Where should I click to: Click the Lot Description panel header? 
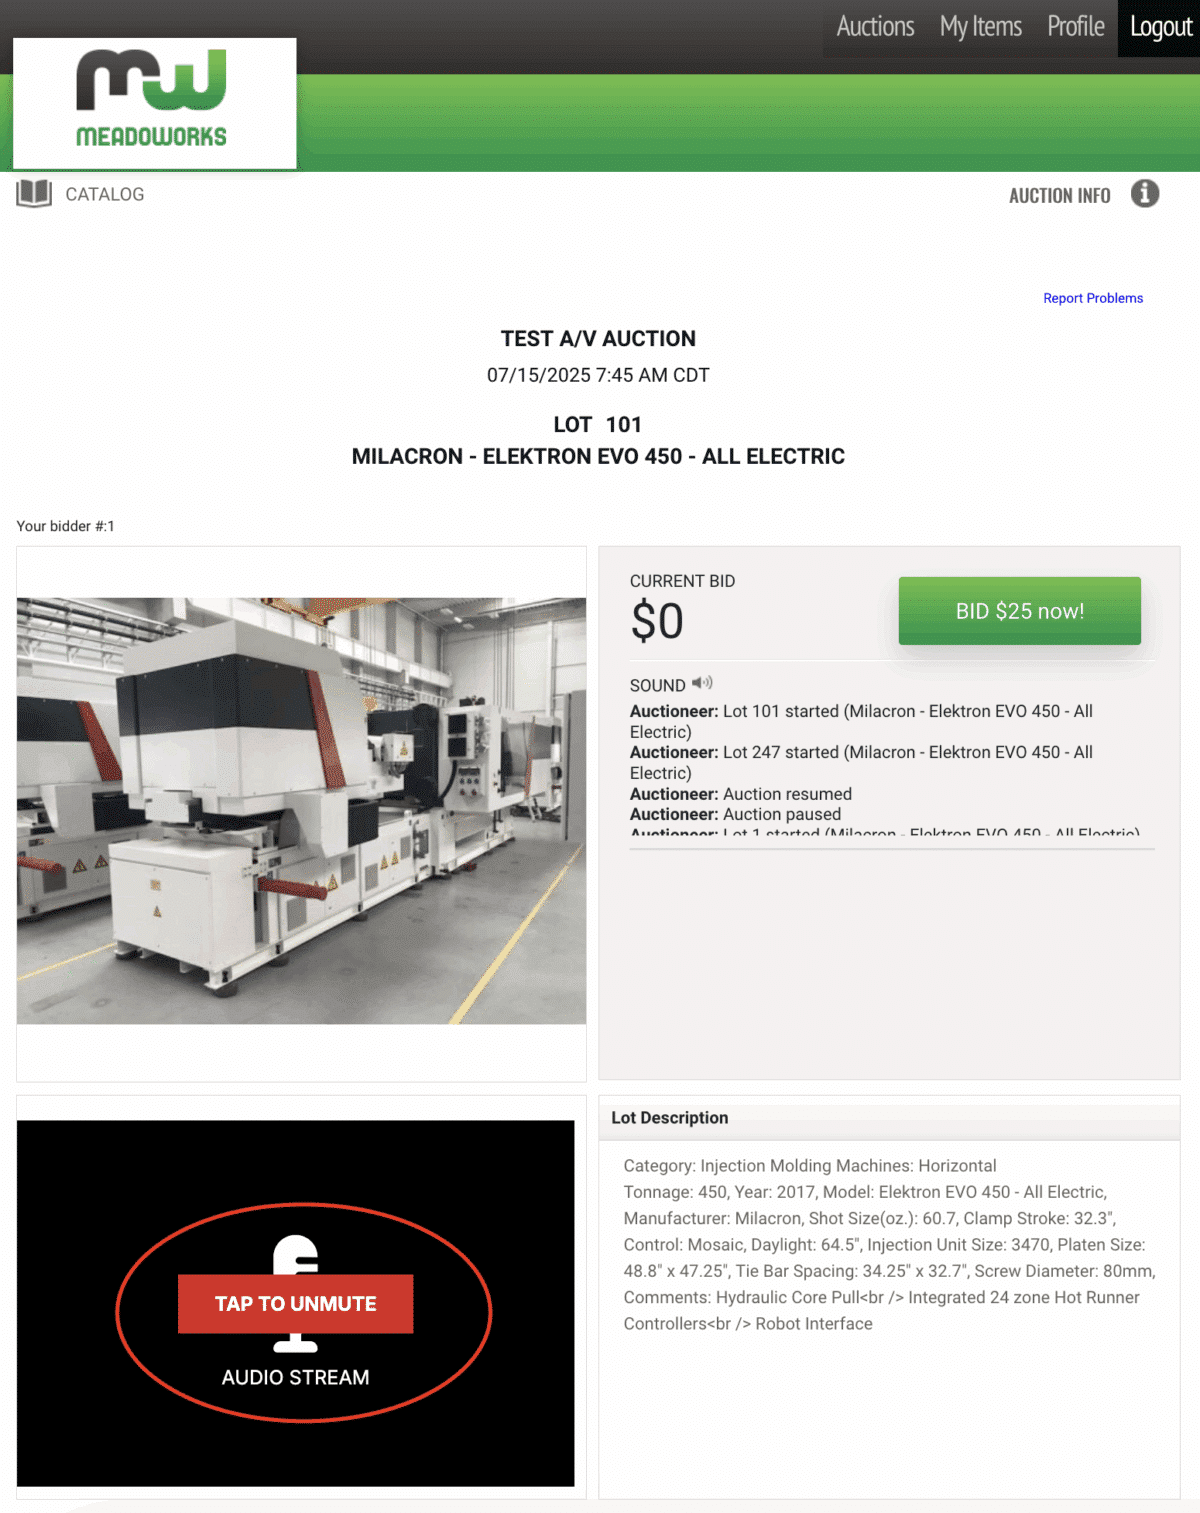(x=889, y=1118)
